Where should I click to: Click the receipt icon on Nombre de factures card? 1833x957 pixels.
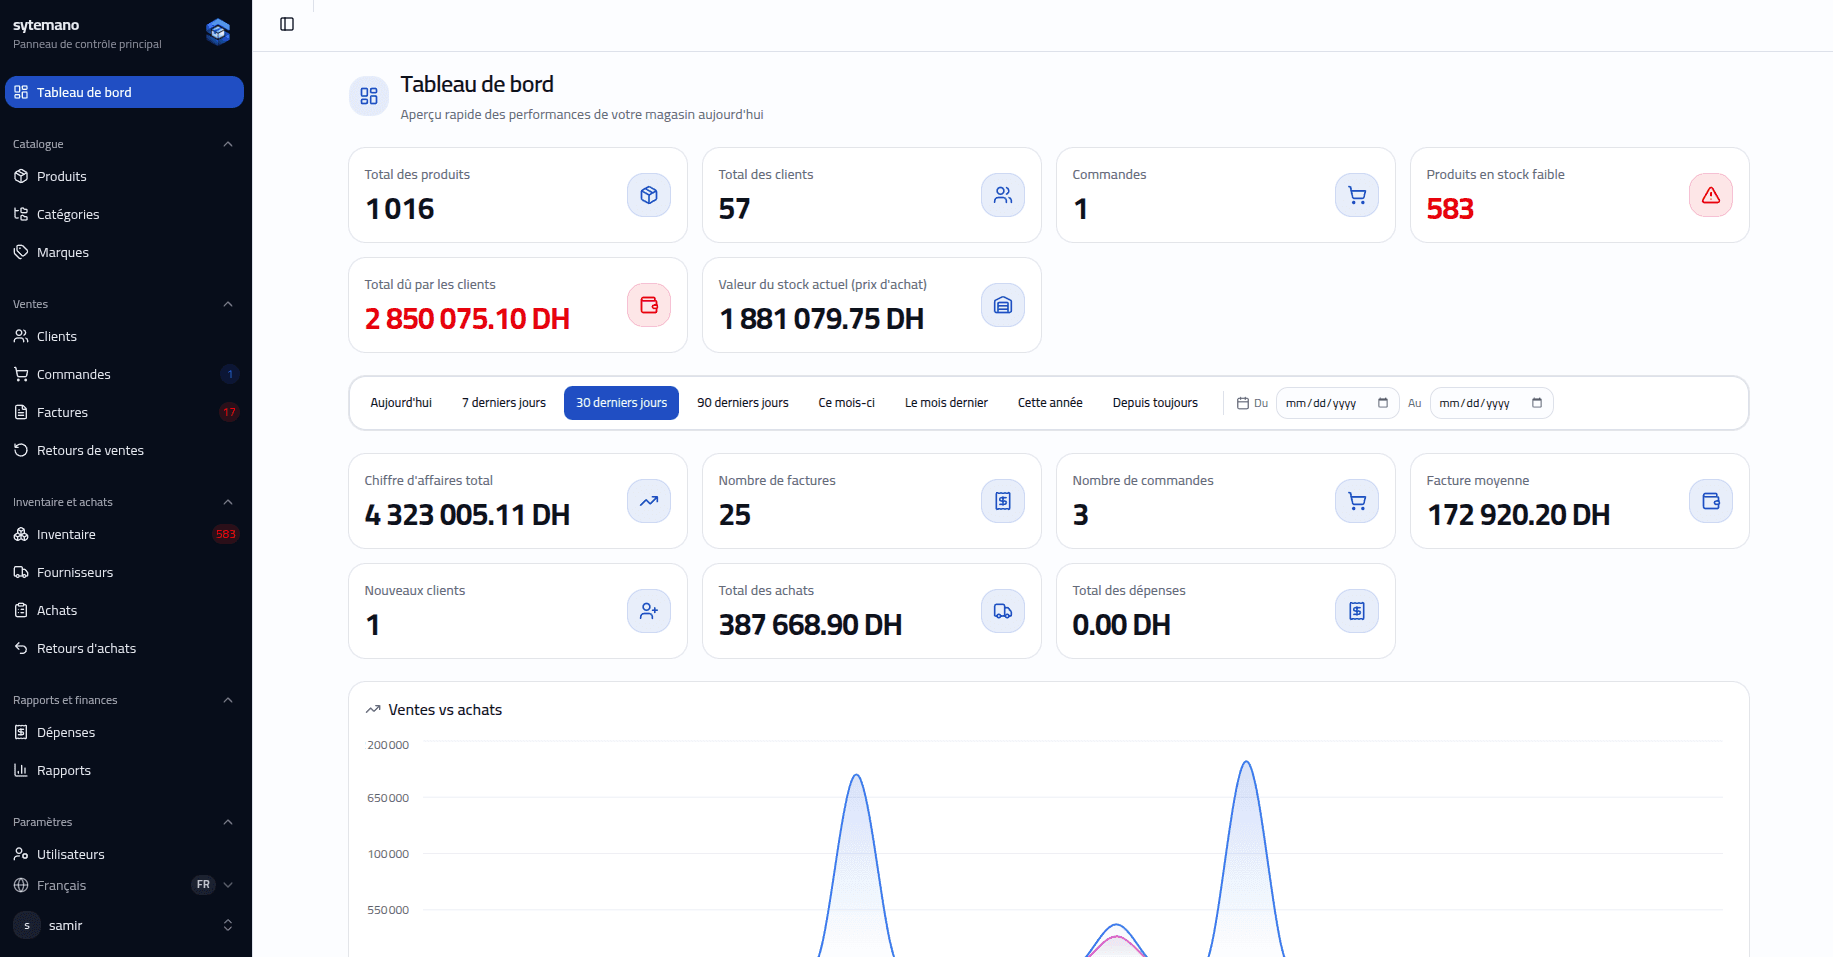click(1003, 501)
